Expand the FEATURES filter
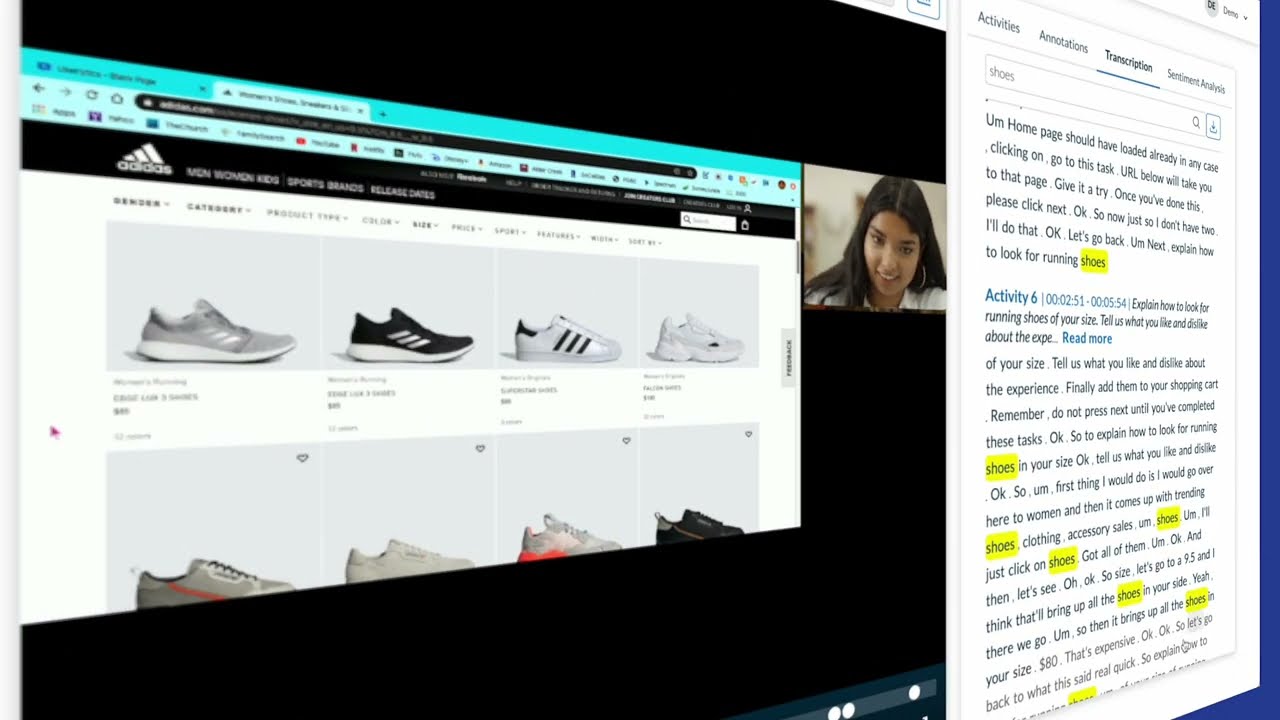1280x720 pixels. [559, 236]
